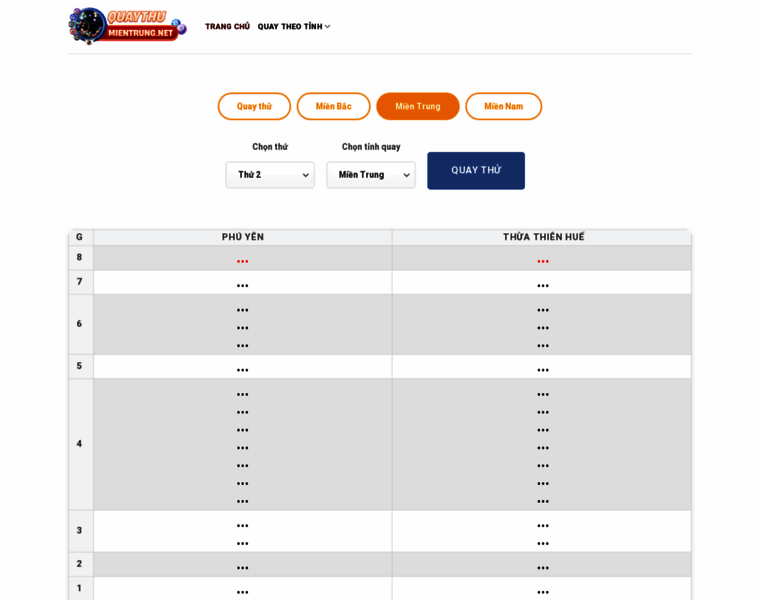
Task: Click Phú Yên red prize 8 result
Action: point(242,261)
